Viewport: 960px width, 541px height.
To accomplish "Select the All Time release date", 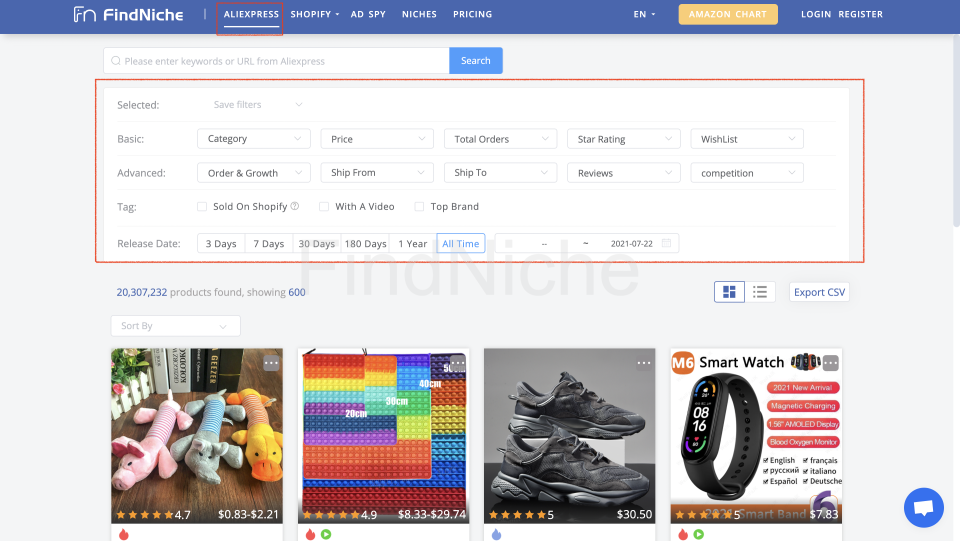I will (460, 244).
